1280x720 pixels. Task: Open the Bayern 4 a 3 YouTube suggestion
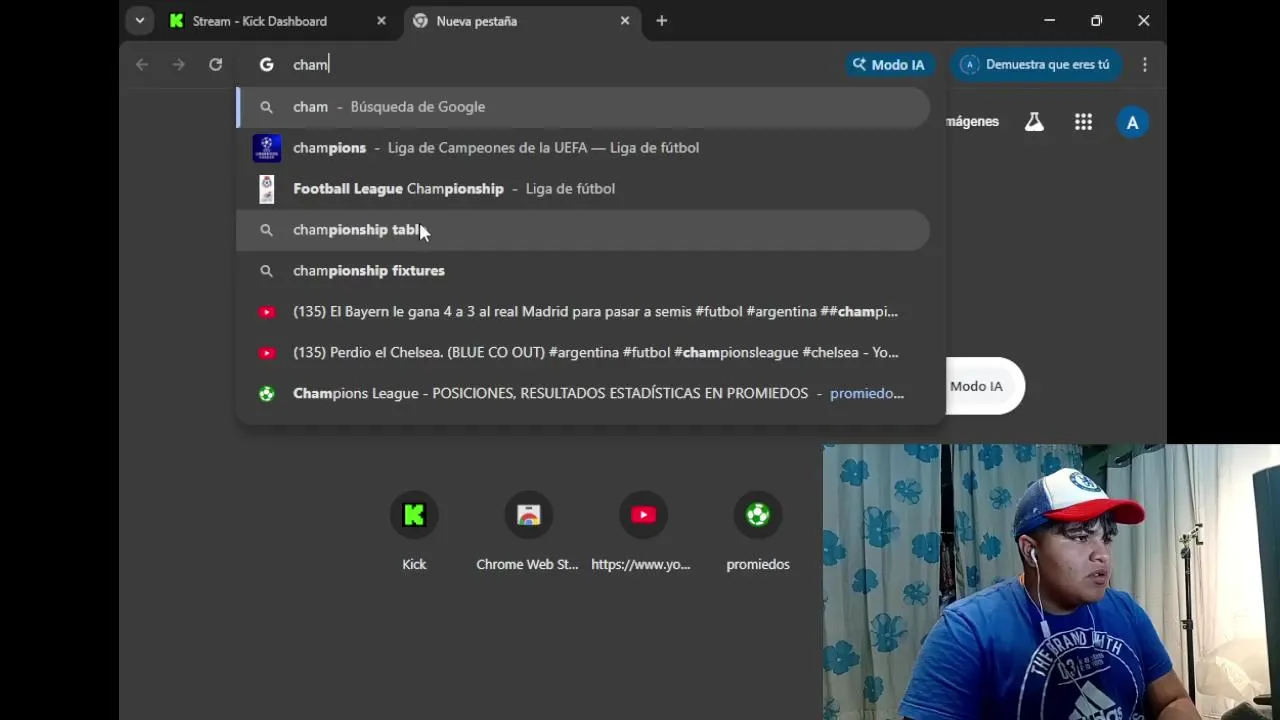click(x=583, y=312)
